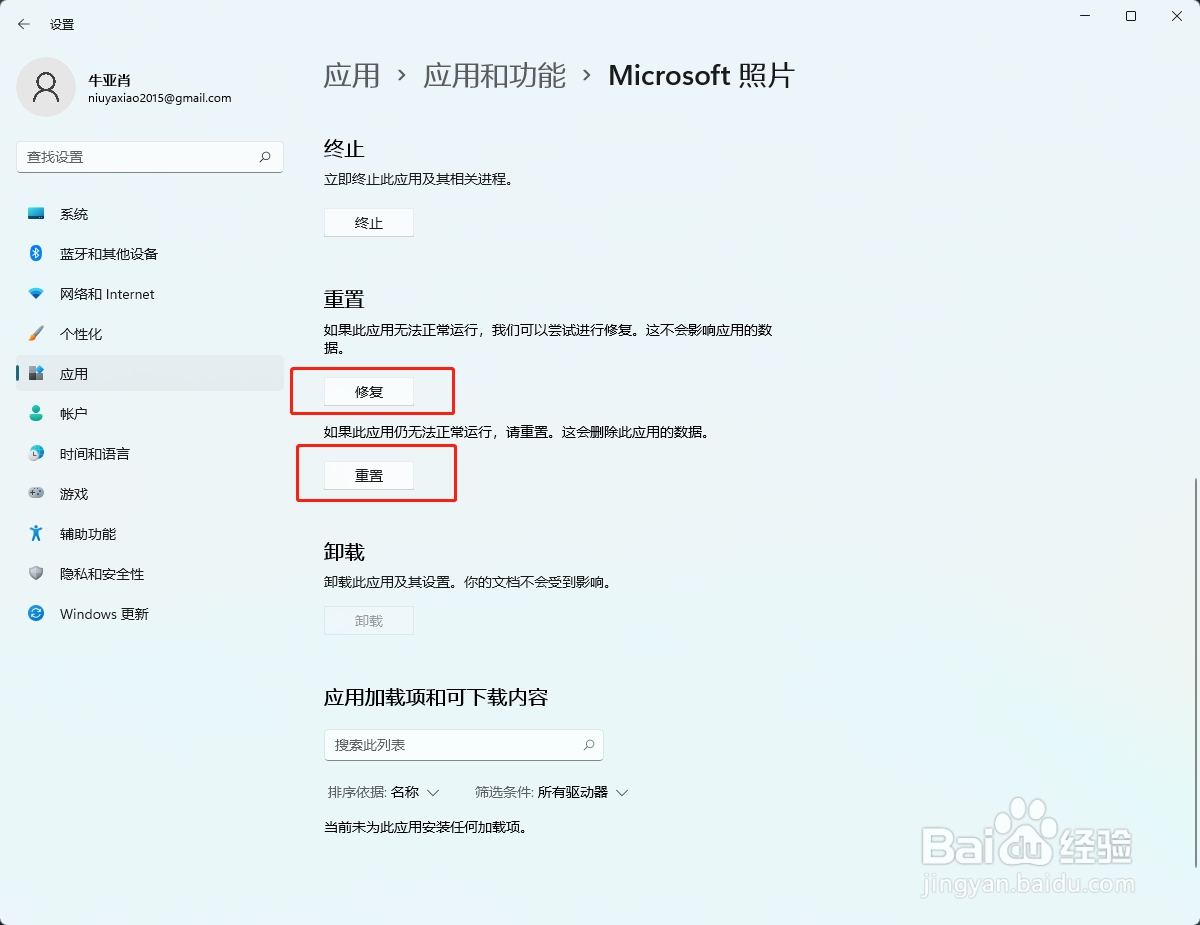Select 帐户 in the sidebar
The image size is (1200, 925).
150,414
